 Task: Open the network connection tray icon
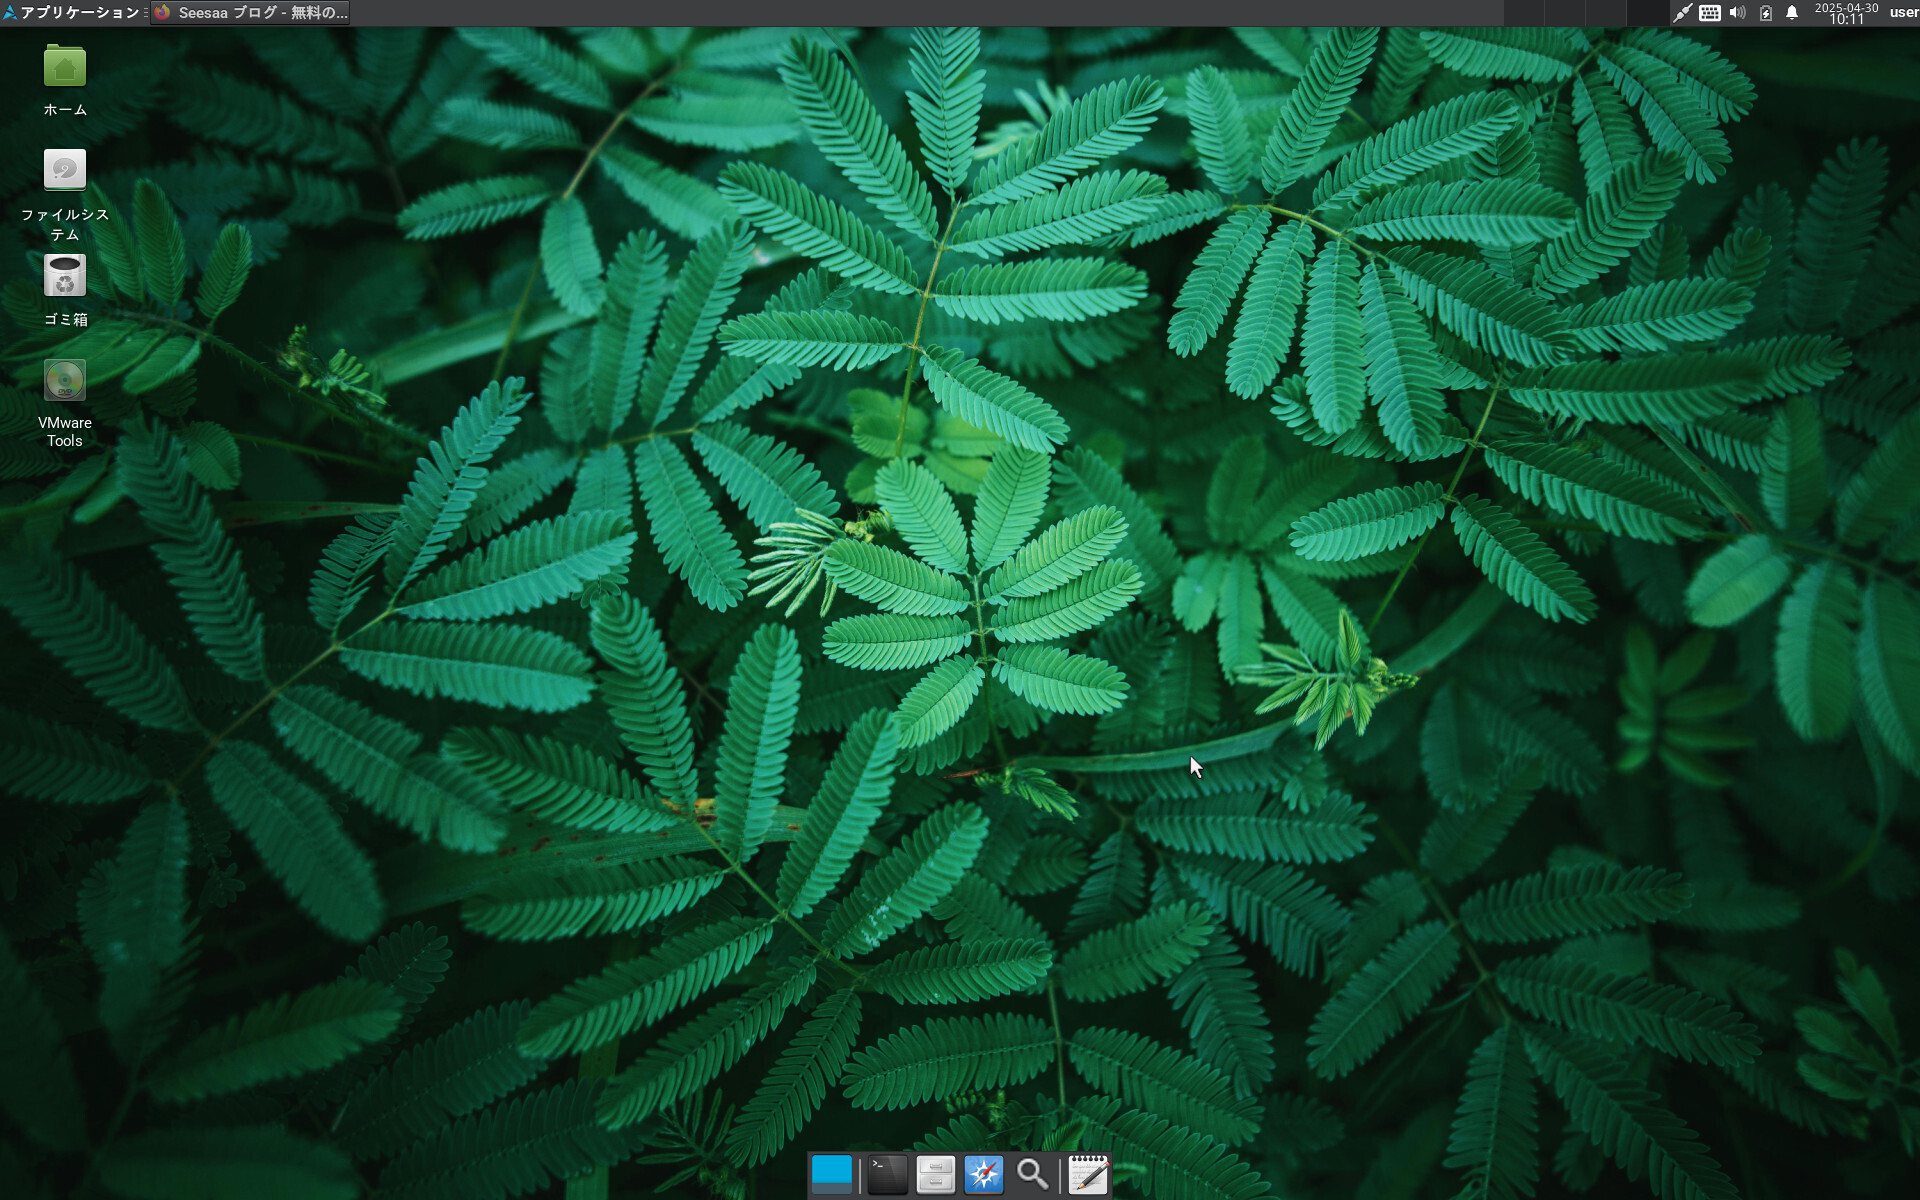(x=1682, y=13)
